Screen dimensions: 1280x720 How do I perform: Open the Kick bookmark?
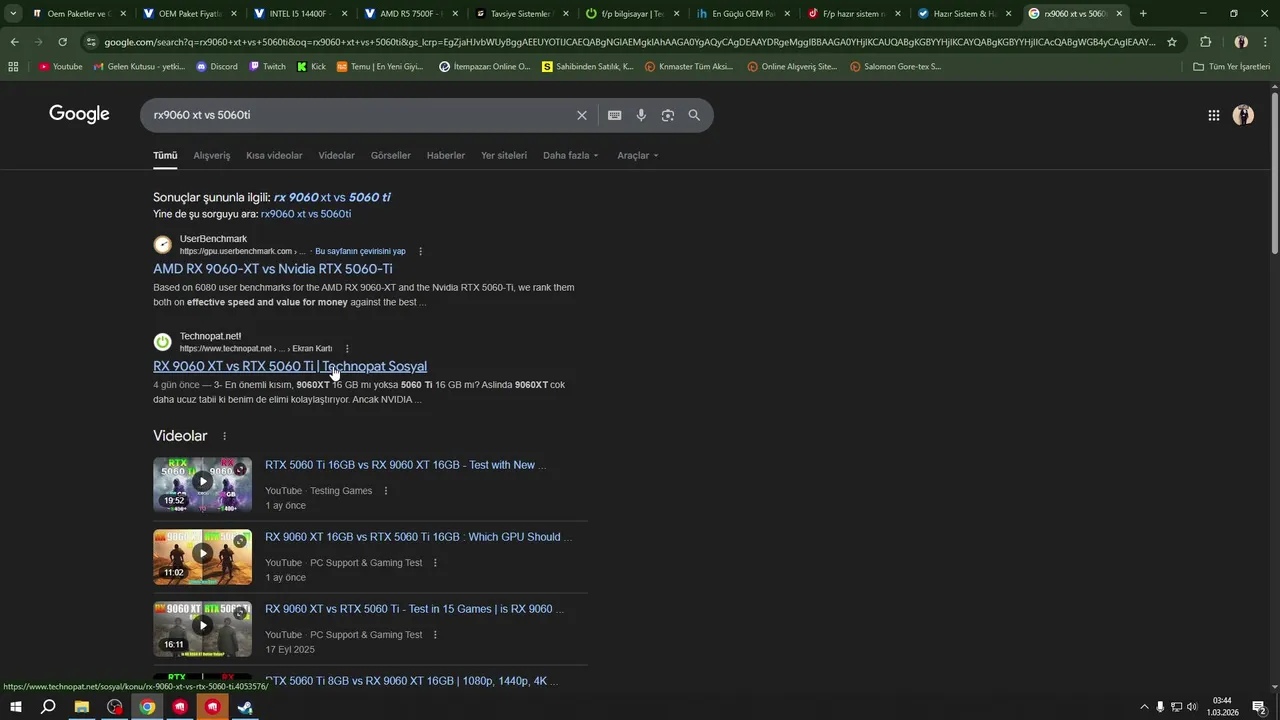click(x=311, y=66)
